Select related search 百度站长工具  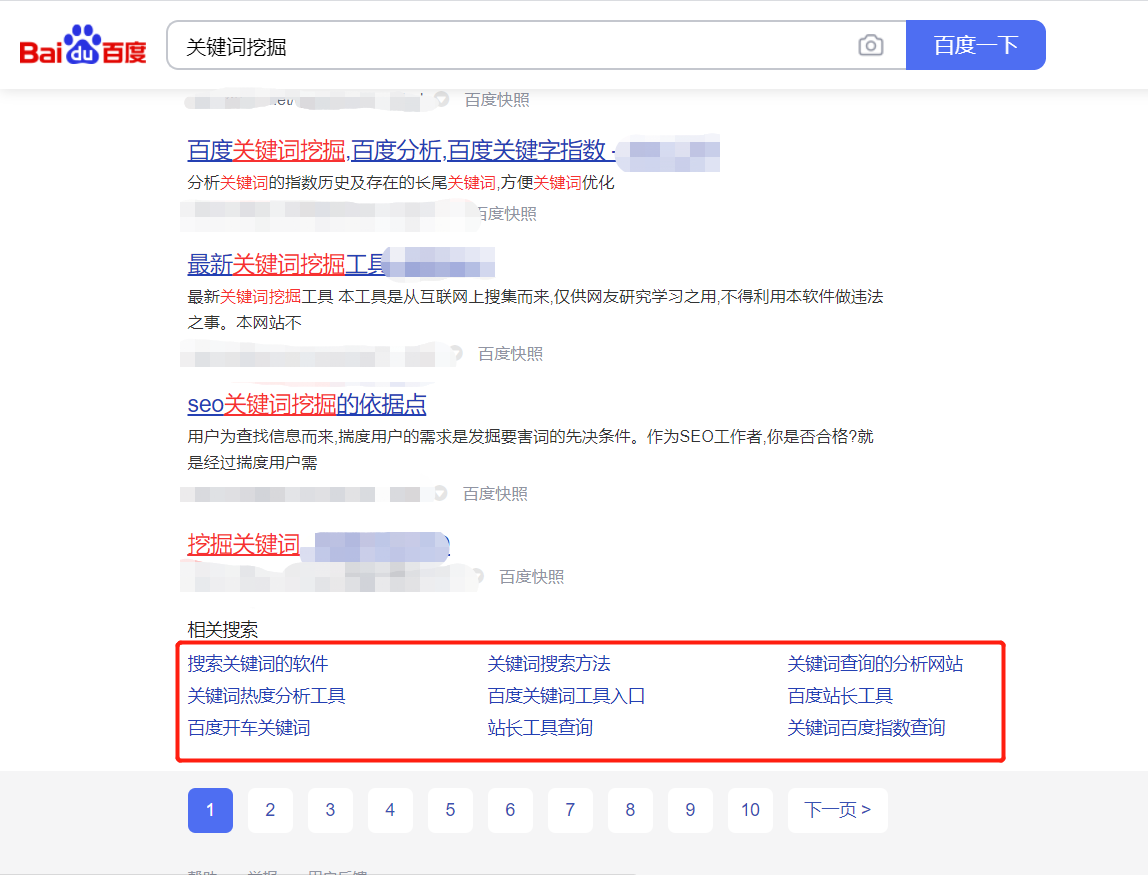tap(840, 696)
